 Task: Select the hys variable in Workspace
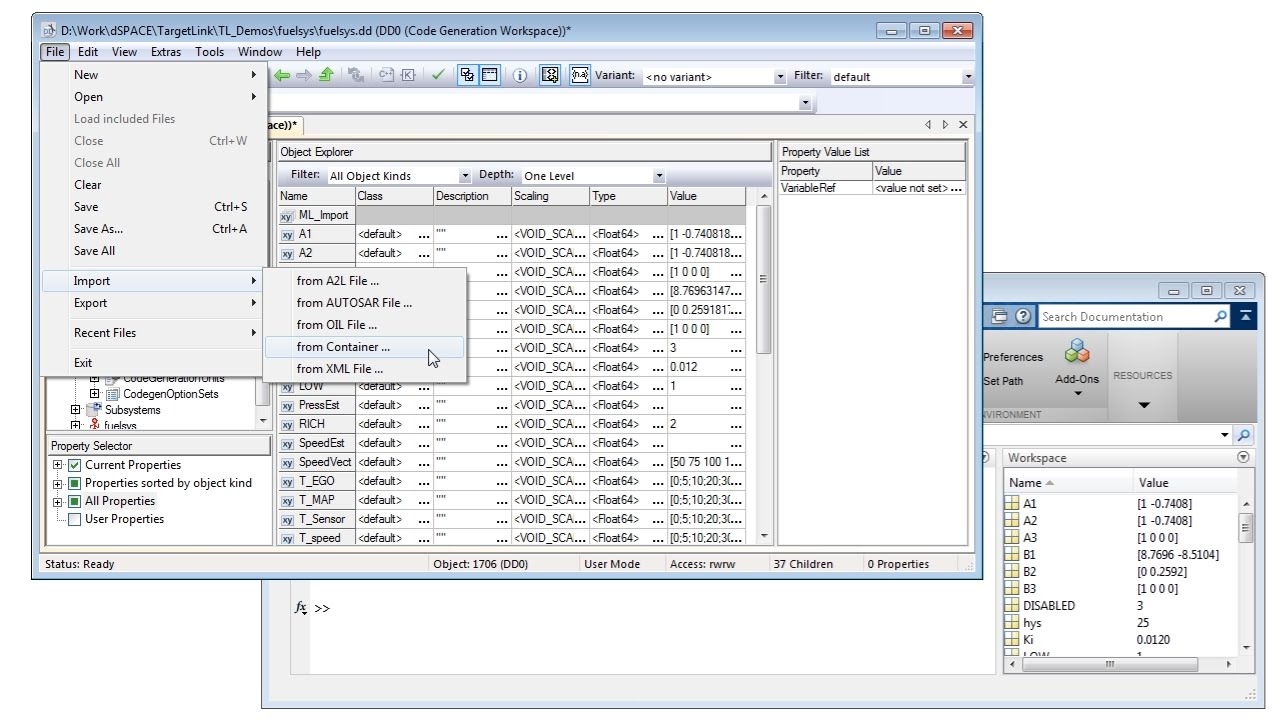point(1032,623)
